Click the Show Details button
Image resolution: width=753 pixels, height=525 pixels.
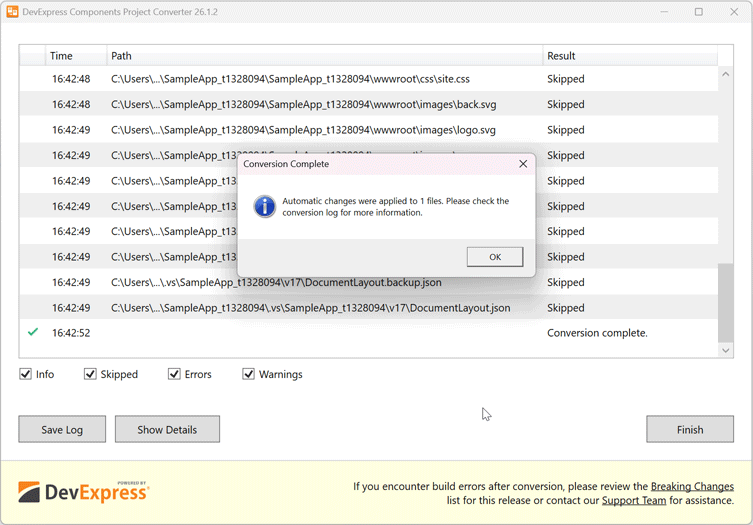pos(167,429)
